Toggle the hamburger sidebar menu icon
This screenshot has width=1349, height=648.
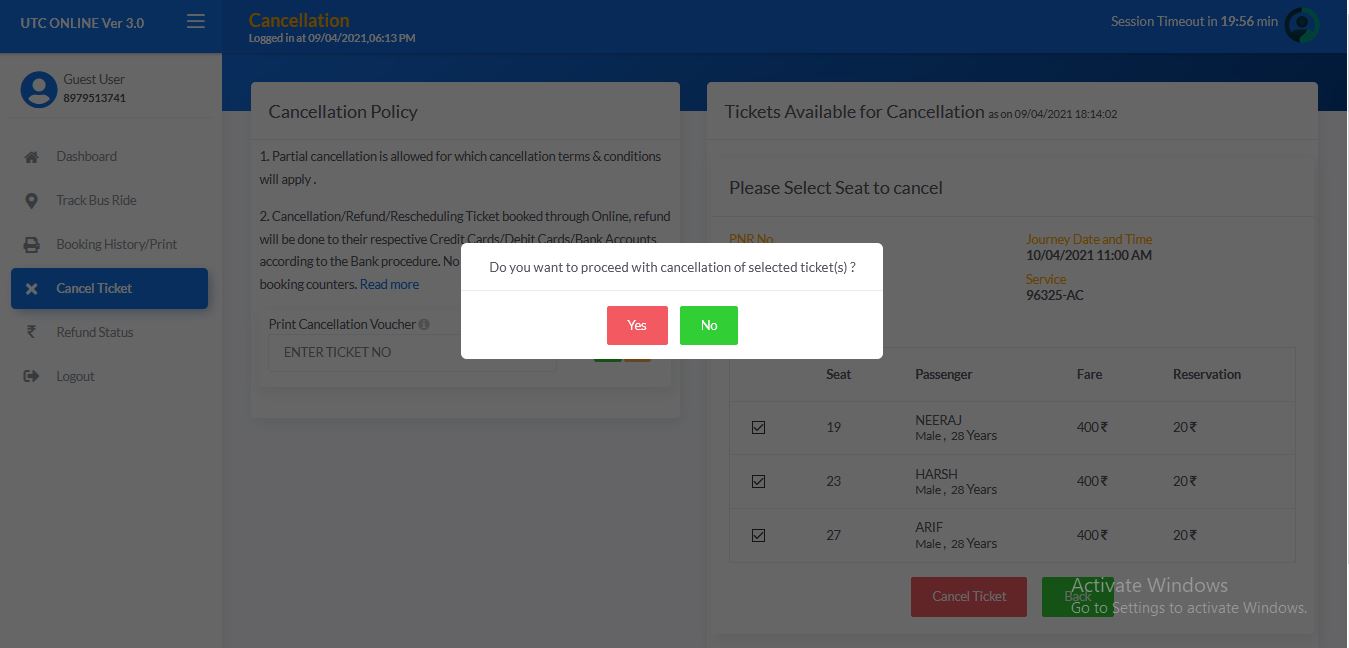coord(196,21)
